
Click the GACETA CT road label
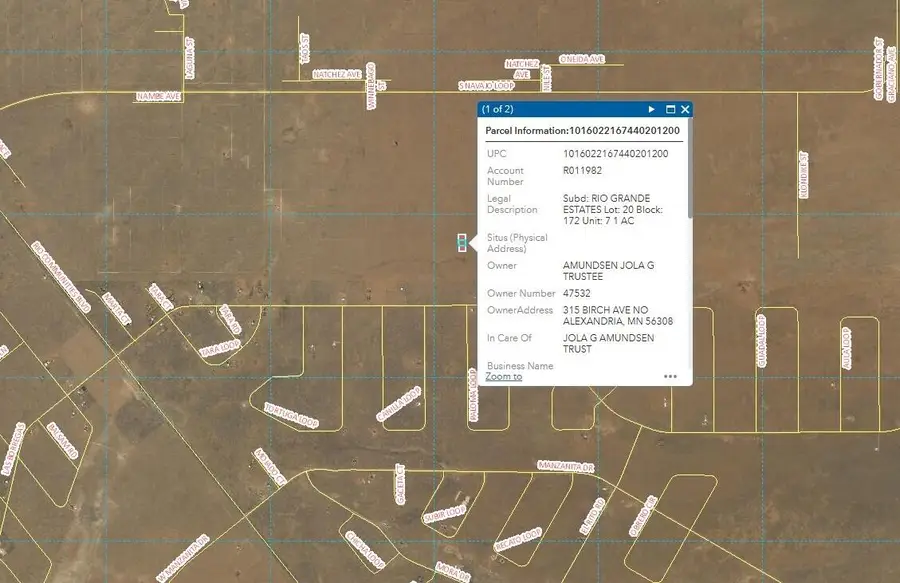click(x=400, y=484)
